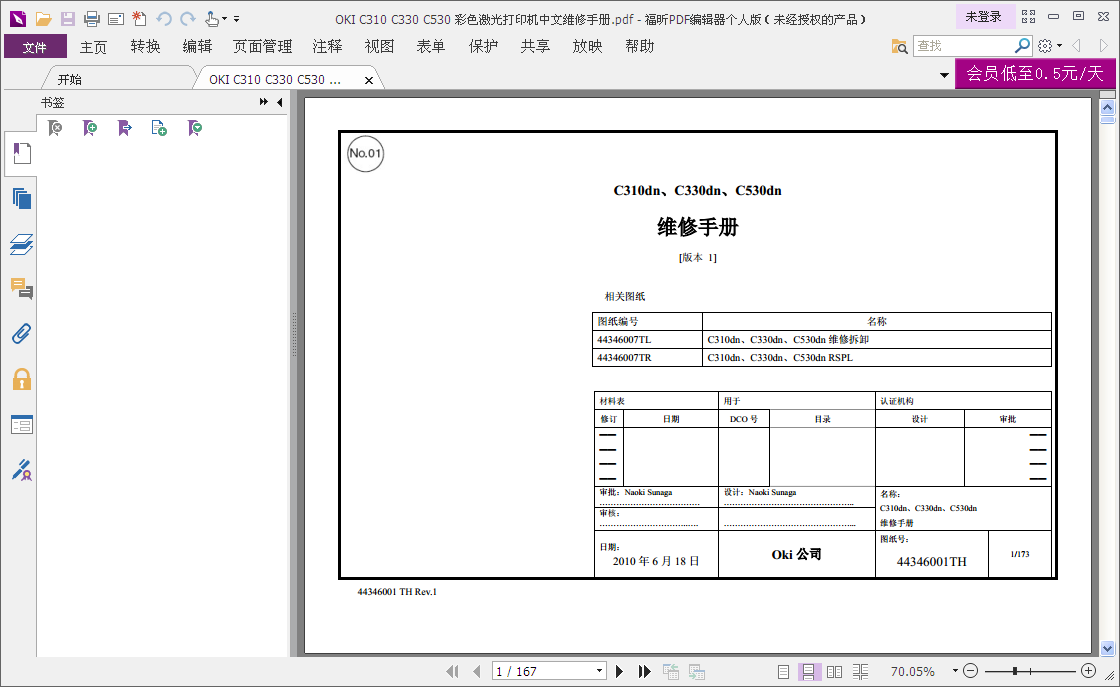1120x687 pixels.
Task: Open the 注释 ribbon tab
Action: (x=328, y=46)
